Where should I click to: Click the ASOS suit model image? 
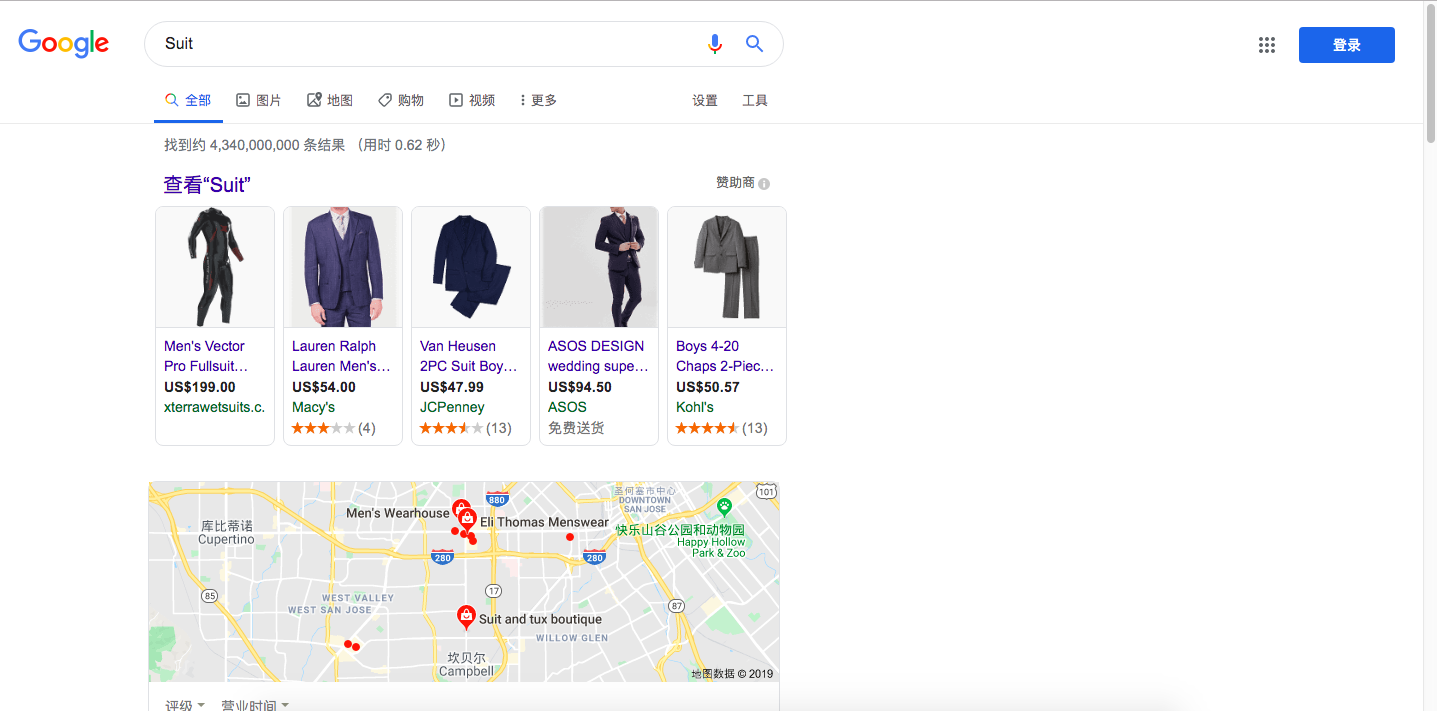point(599,267)
